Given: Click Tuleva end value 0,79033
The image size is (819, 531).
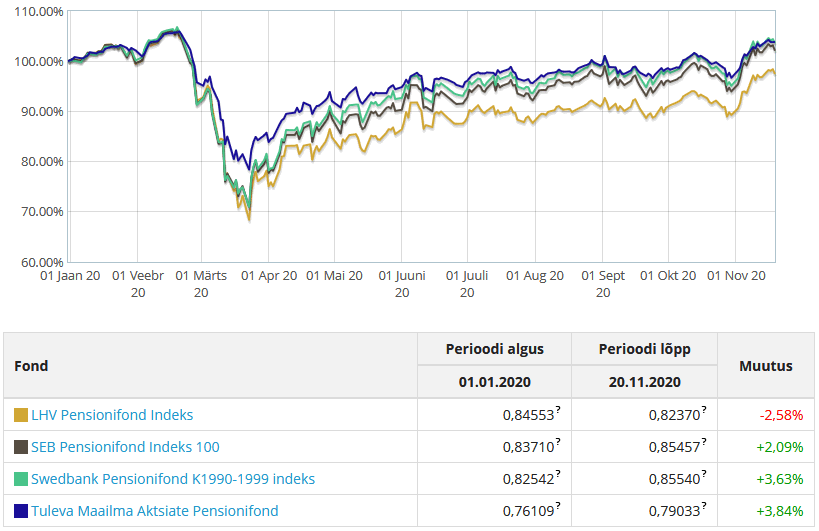Looking at the screenshot, I should tap(674, 511).
